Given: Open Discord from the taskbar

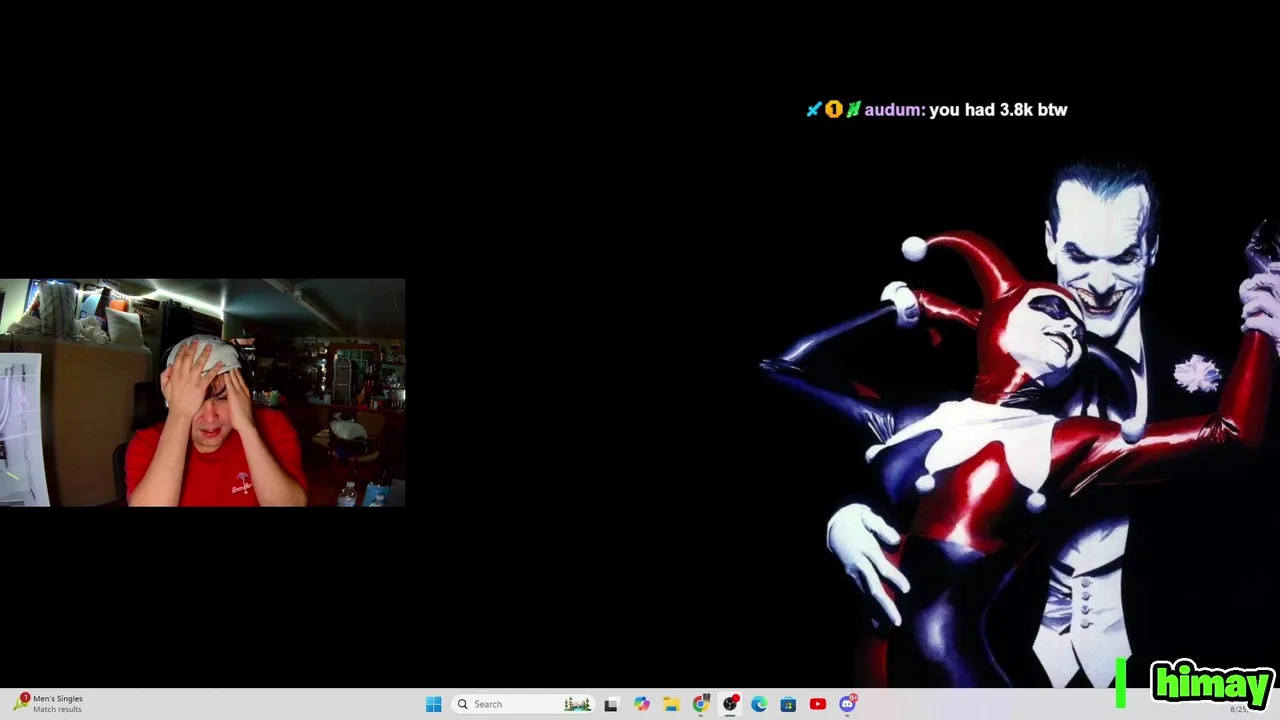Looking at the screenshot, I should [x=848, y=704].
